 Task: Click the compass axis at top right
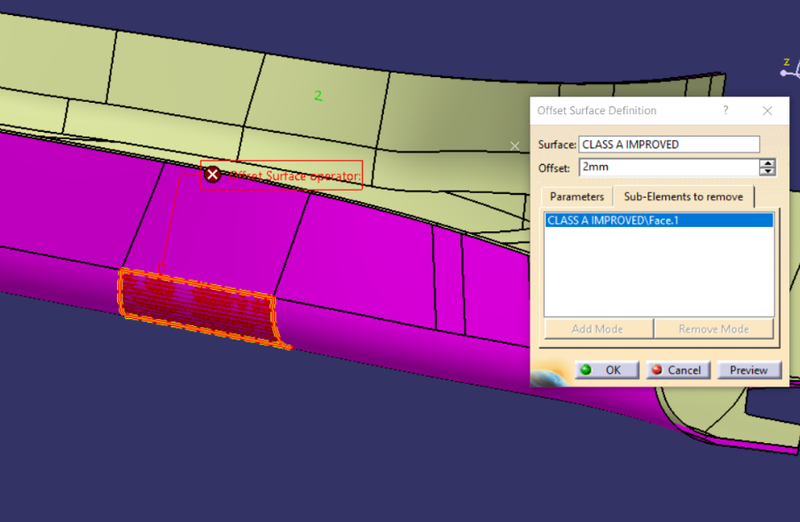click(x=790, y=68)
